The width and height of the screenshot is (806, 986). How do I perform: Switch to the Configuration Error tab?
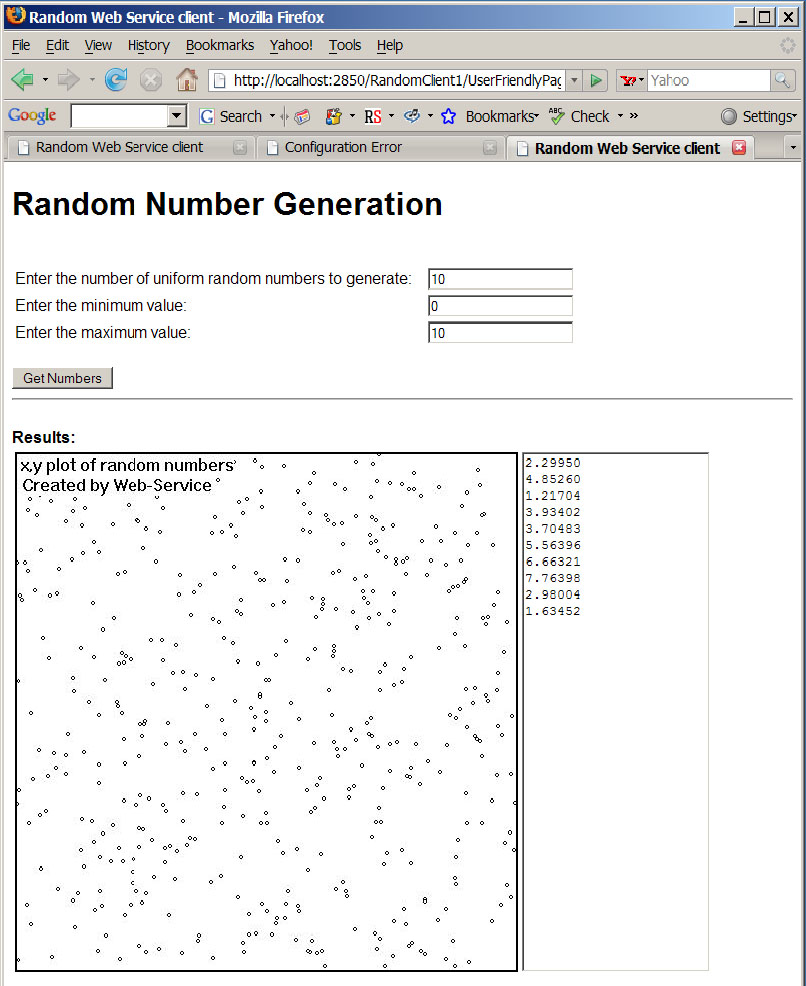pos(343,147)
